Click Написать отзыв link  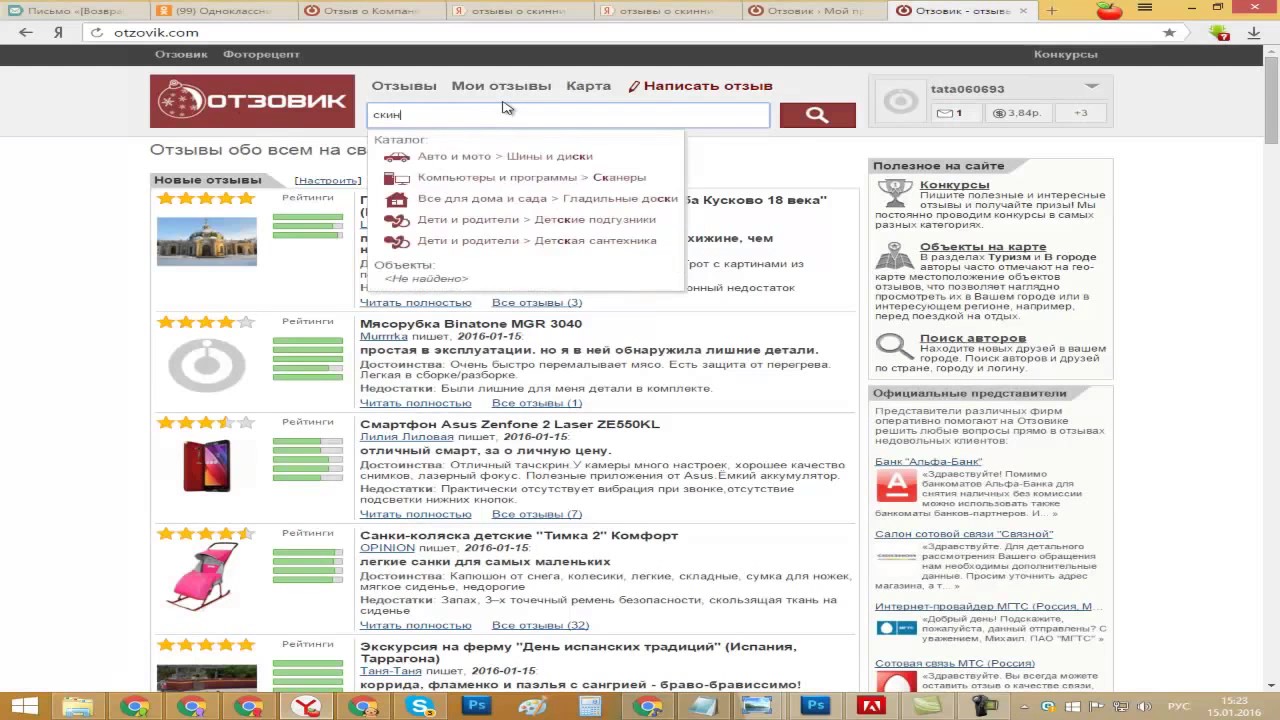[700, 86]
